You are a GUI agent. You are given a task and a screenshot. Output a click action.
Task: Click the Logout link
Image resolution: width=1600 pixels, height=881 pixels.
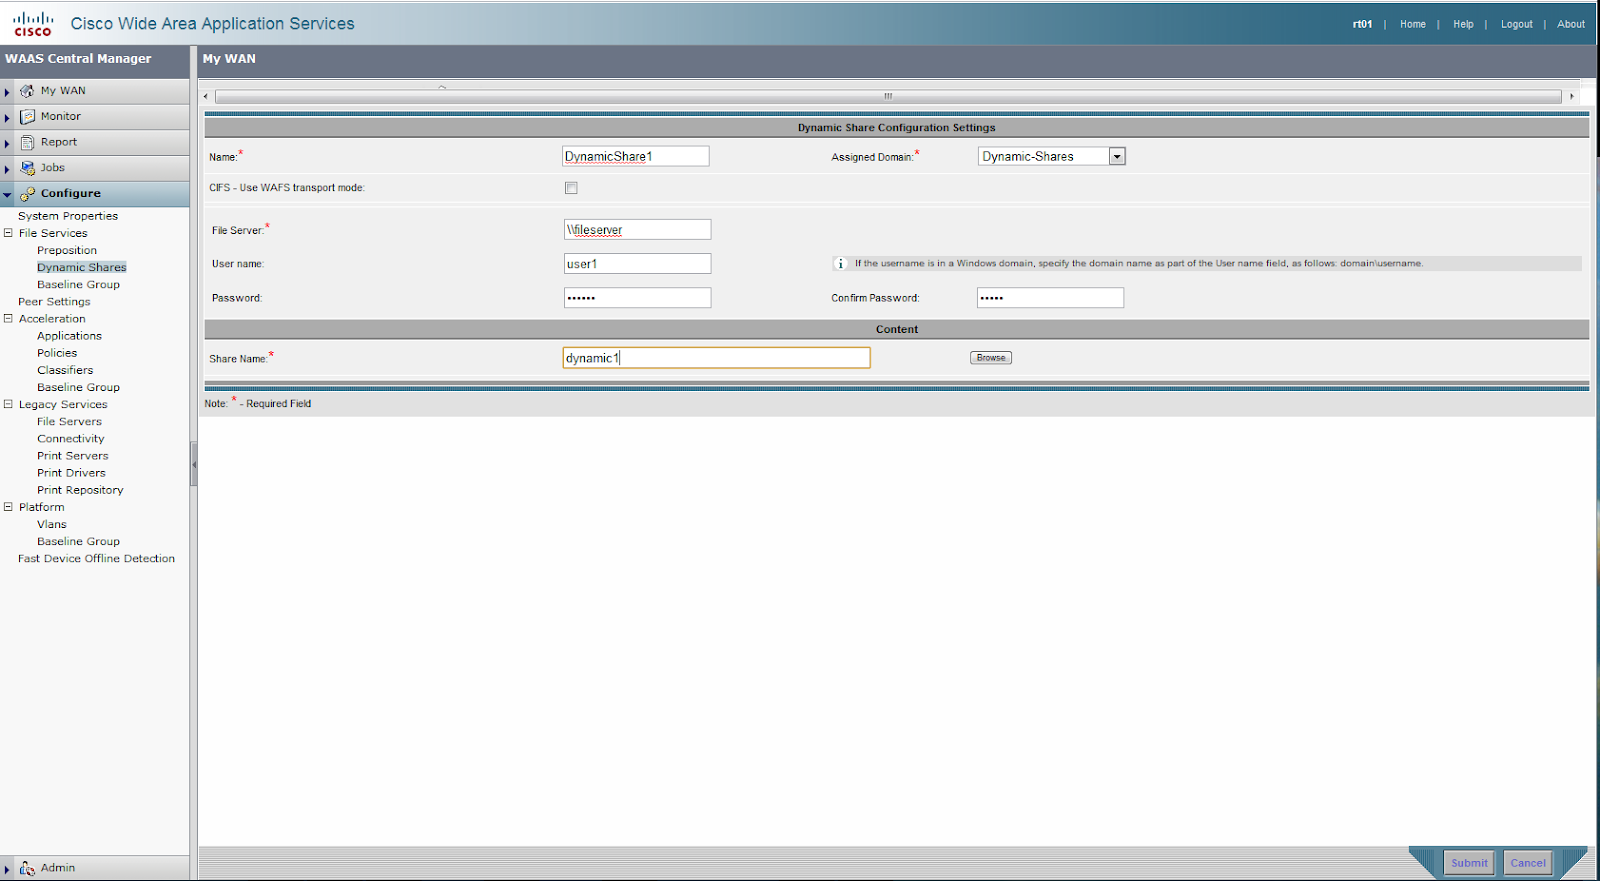click(x=1516, y=24)
